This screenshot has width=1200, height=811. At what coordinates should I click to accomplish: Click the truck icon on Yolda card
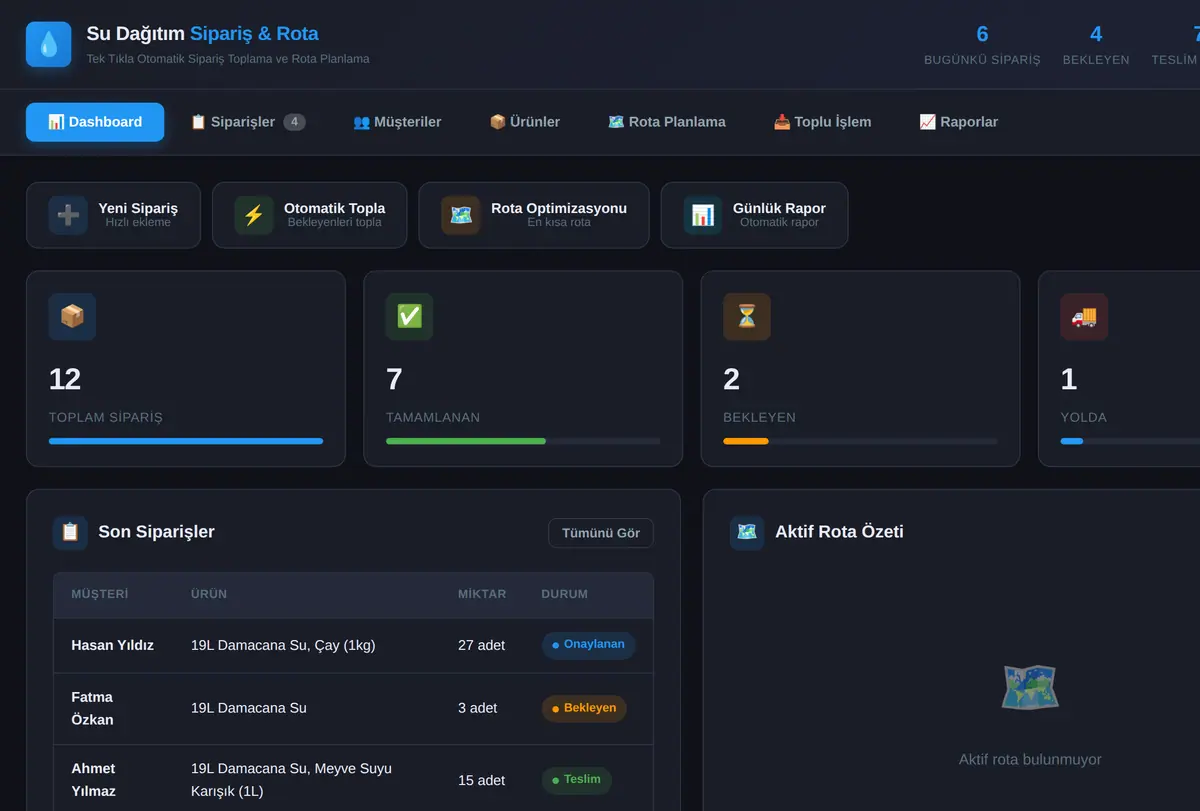point(1084,317)
